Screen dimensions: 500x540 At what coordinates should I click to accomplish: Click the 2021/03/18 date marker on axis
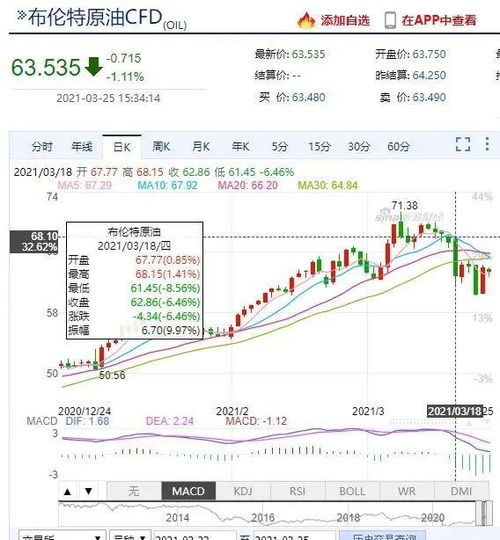pos(455,411)
